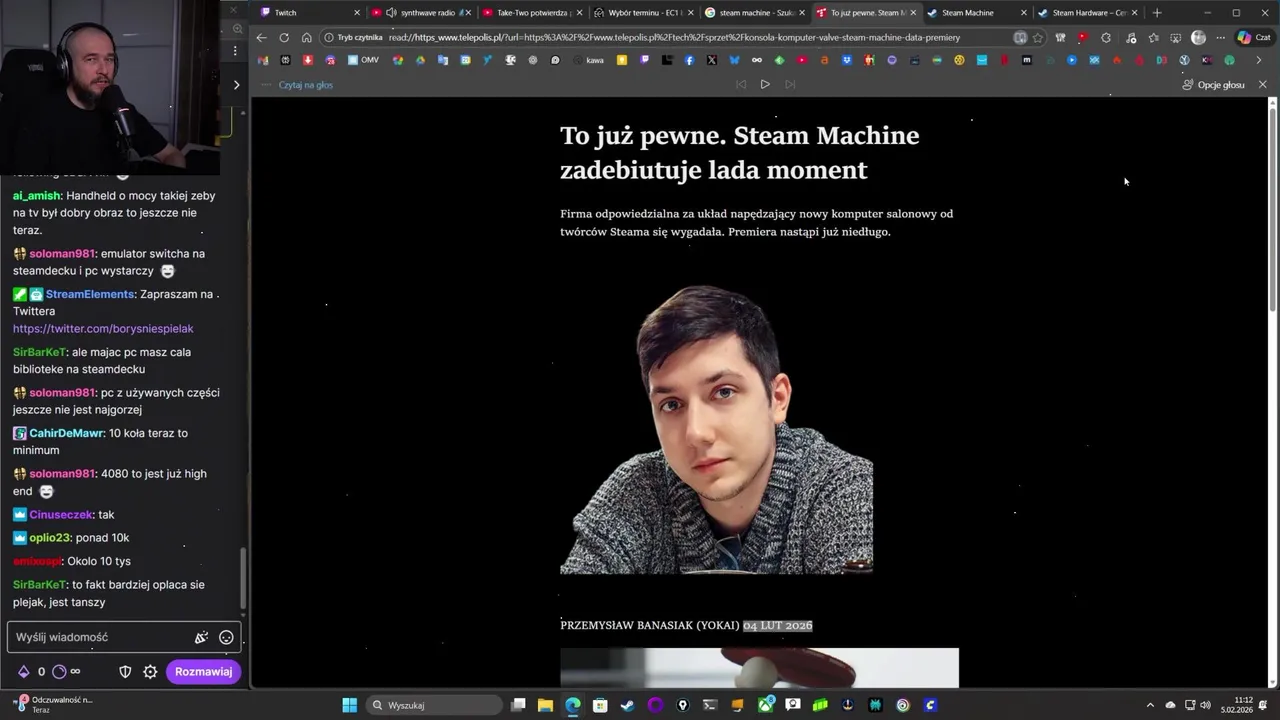Open the OMV bookmark
This screenshot has height=720, width=1280.
point(364,60)
